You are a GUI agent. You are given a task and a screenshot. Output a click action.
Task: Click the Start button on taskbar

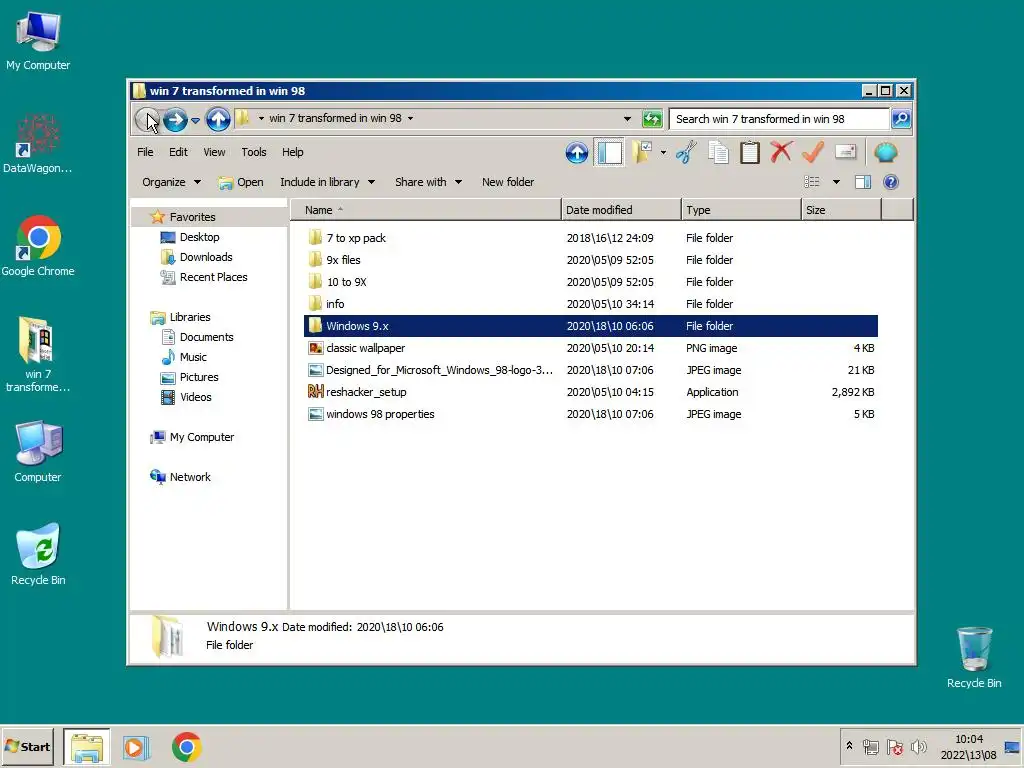27,747
